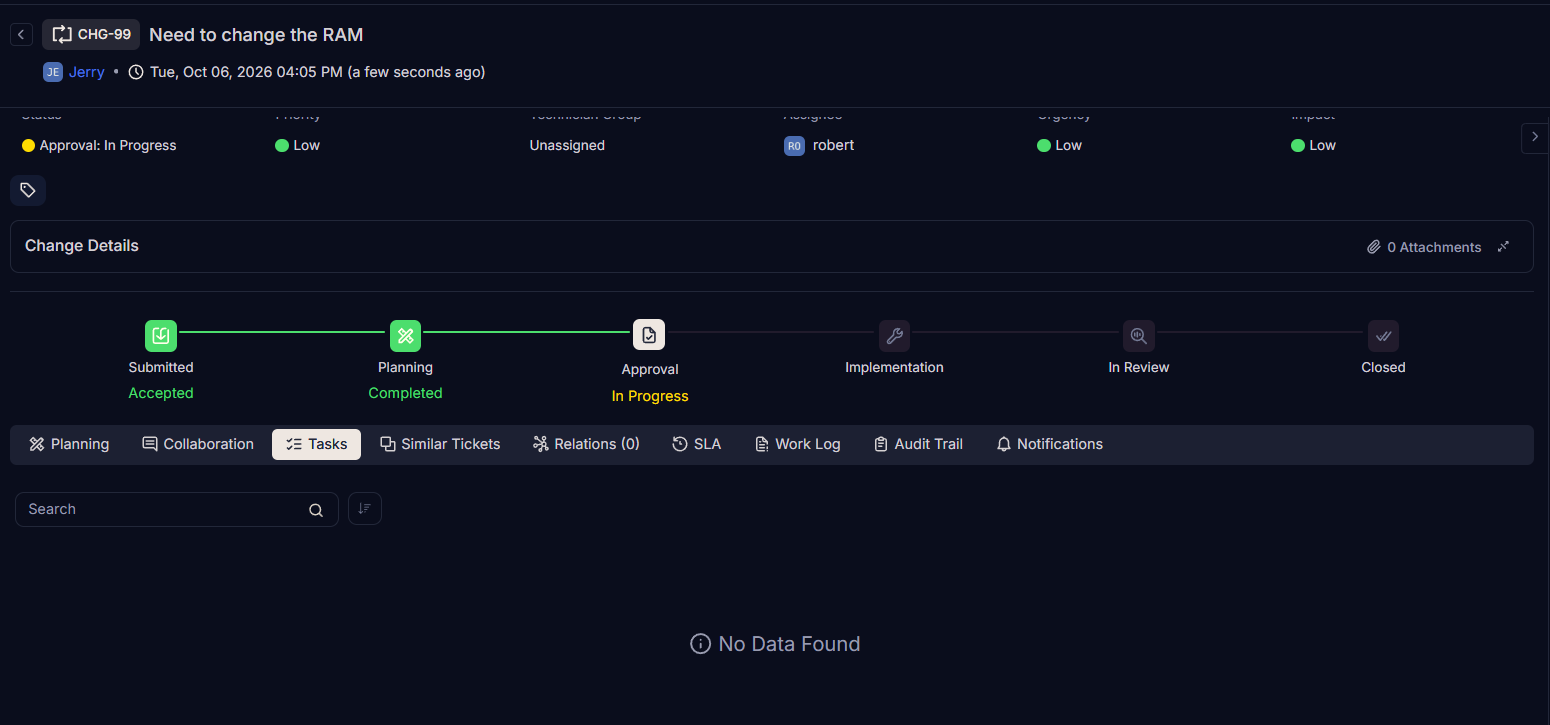
Task: Show more fields with right chevron arrow
Action: click(1535, 138)
